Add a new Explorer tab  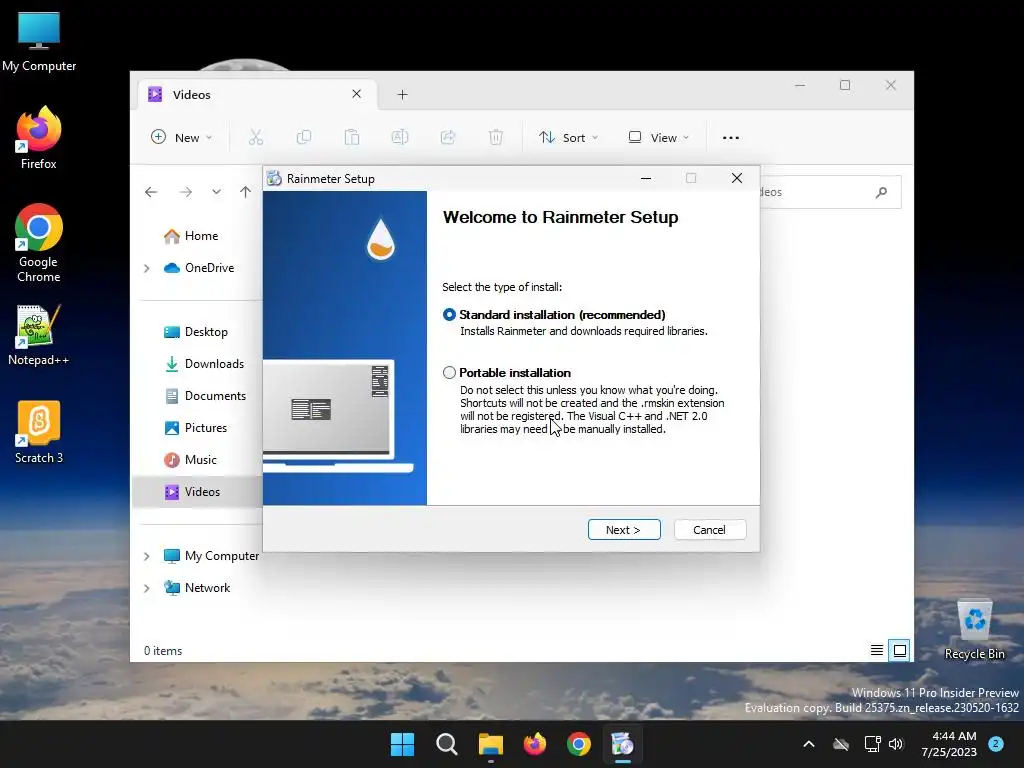click(402, 95)
